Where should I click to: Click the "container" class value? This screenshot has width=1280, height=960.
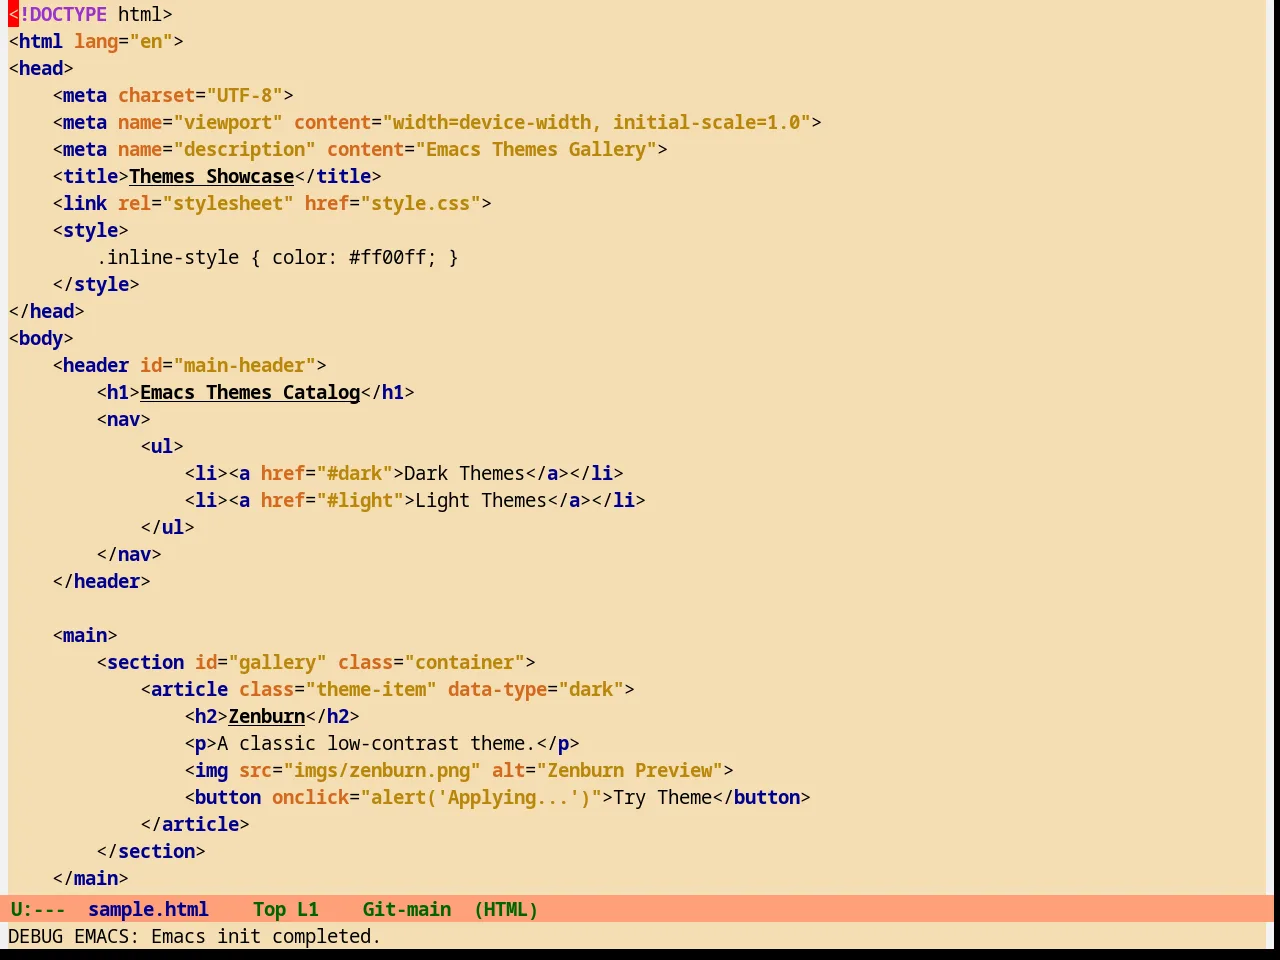click(x=465, y=662)
